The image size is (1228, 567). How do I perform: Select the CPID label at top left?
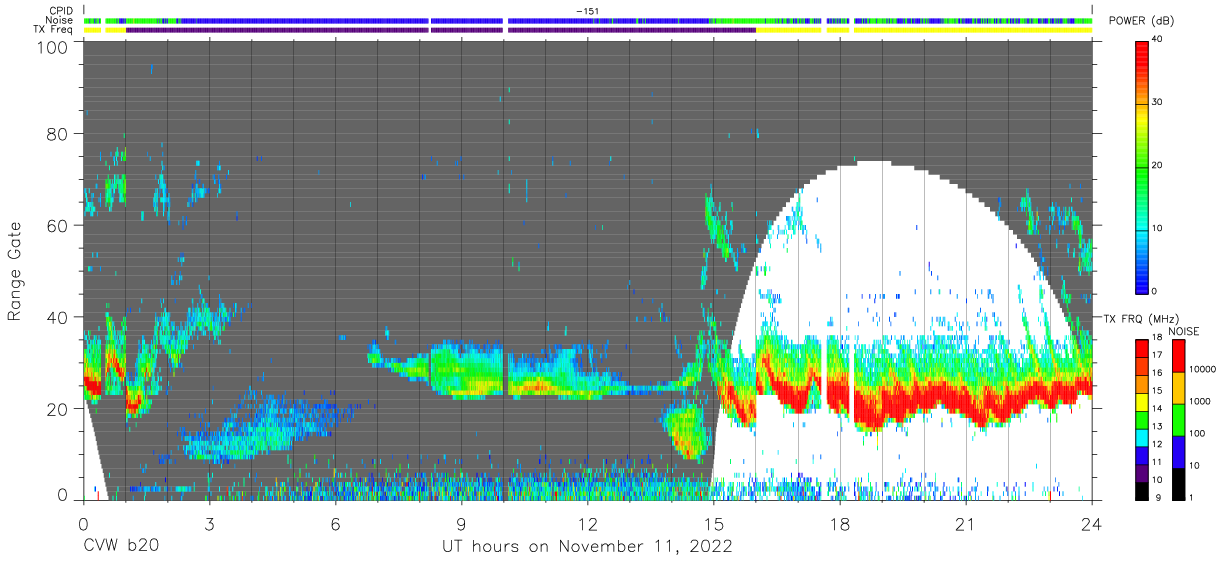point(60,11)
